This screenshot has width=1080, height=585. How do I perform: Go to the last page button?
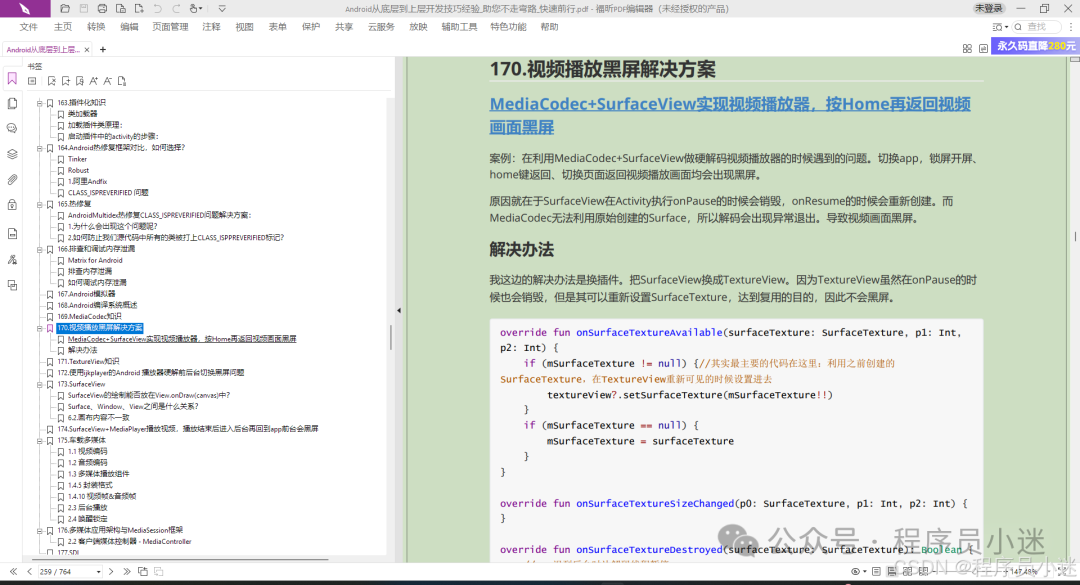pos(127,571)
